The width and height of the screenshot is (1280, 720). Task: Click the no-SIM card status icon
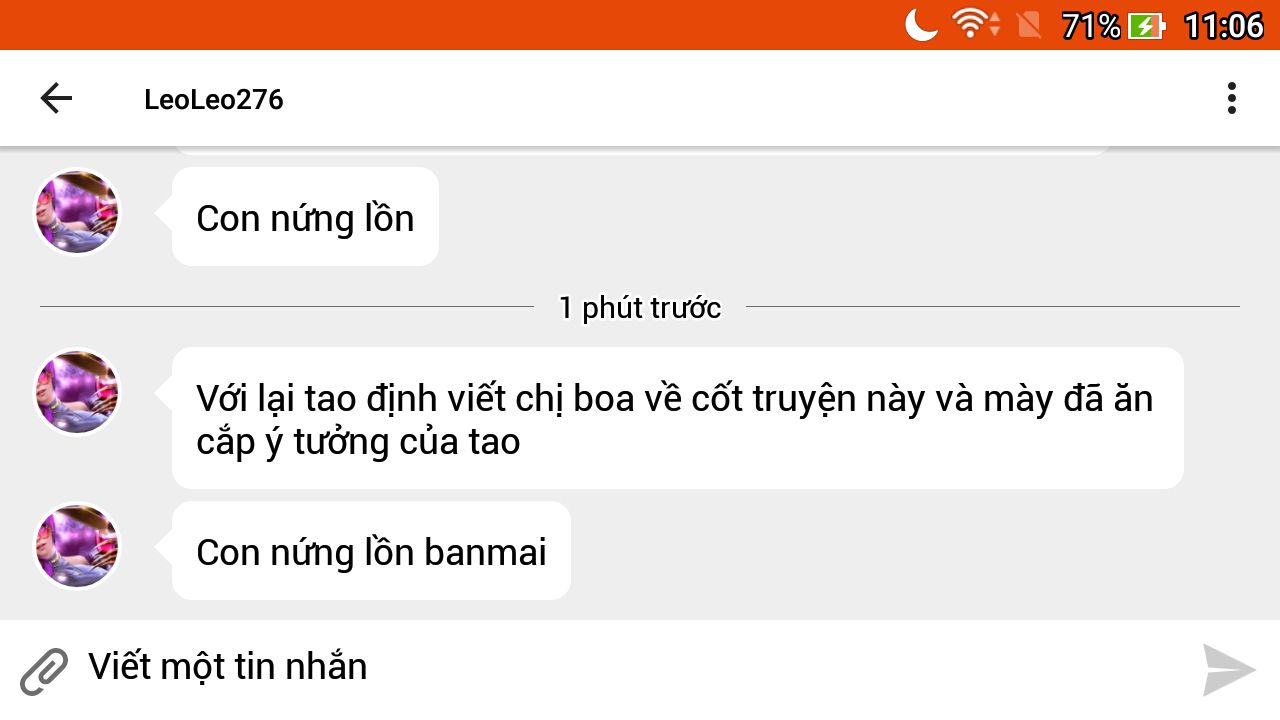[1029, 24]
